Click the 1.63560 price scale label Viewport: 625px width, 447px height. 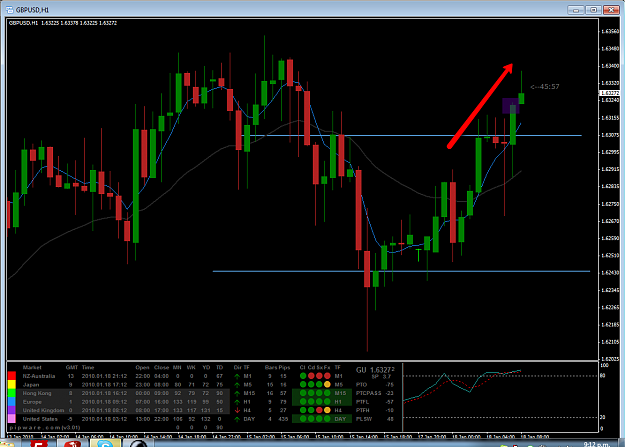tap(610, 31)
